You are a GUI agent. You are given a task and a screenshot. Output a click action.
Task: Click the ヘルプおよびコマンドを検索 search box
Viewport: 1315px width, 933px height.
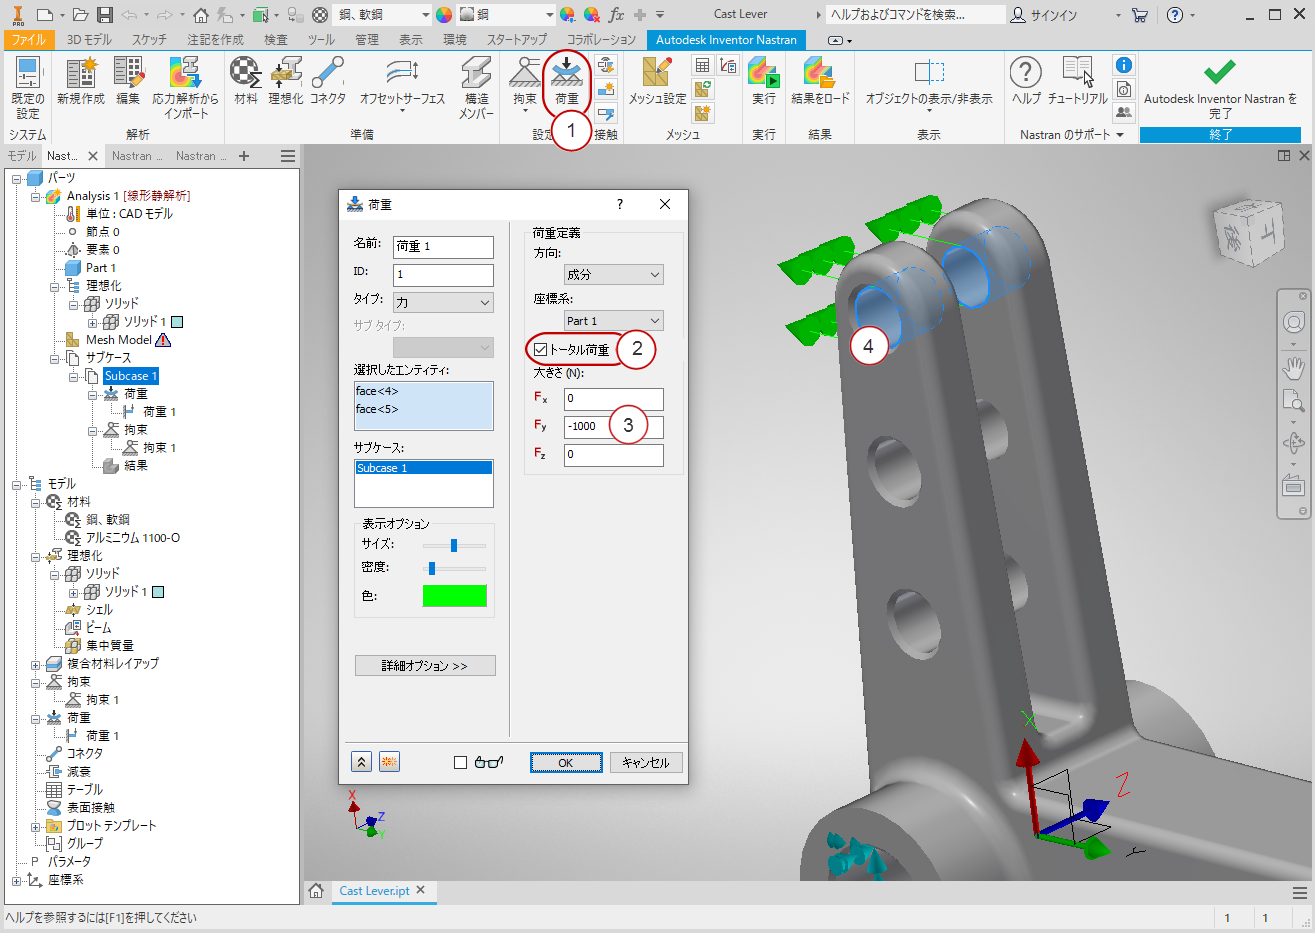click(917, 15)
